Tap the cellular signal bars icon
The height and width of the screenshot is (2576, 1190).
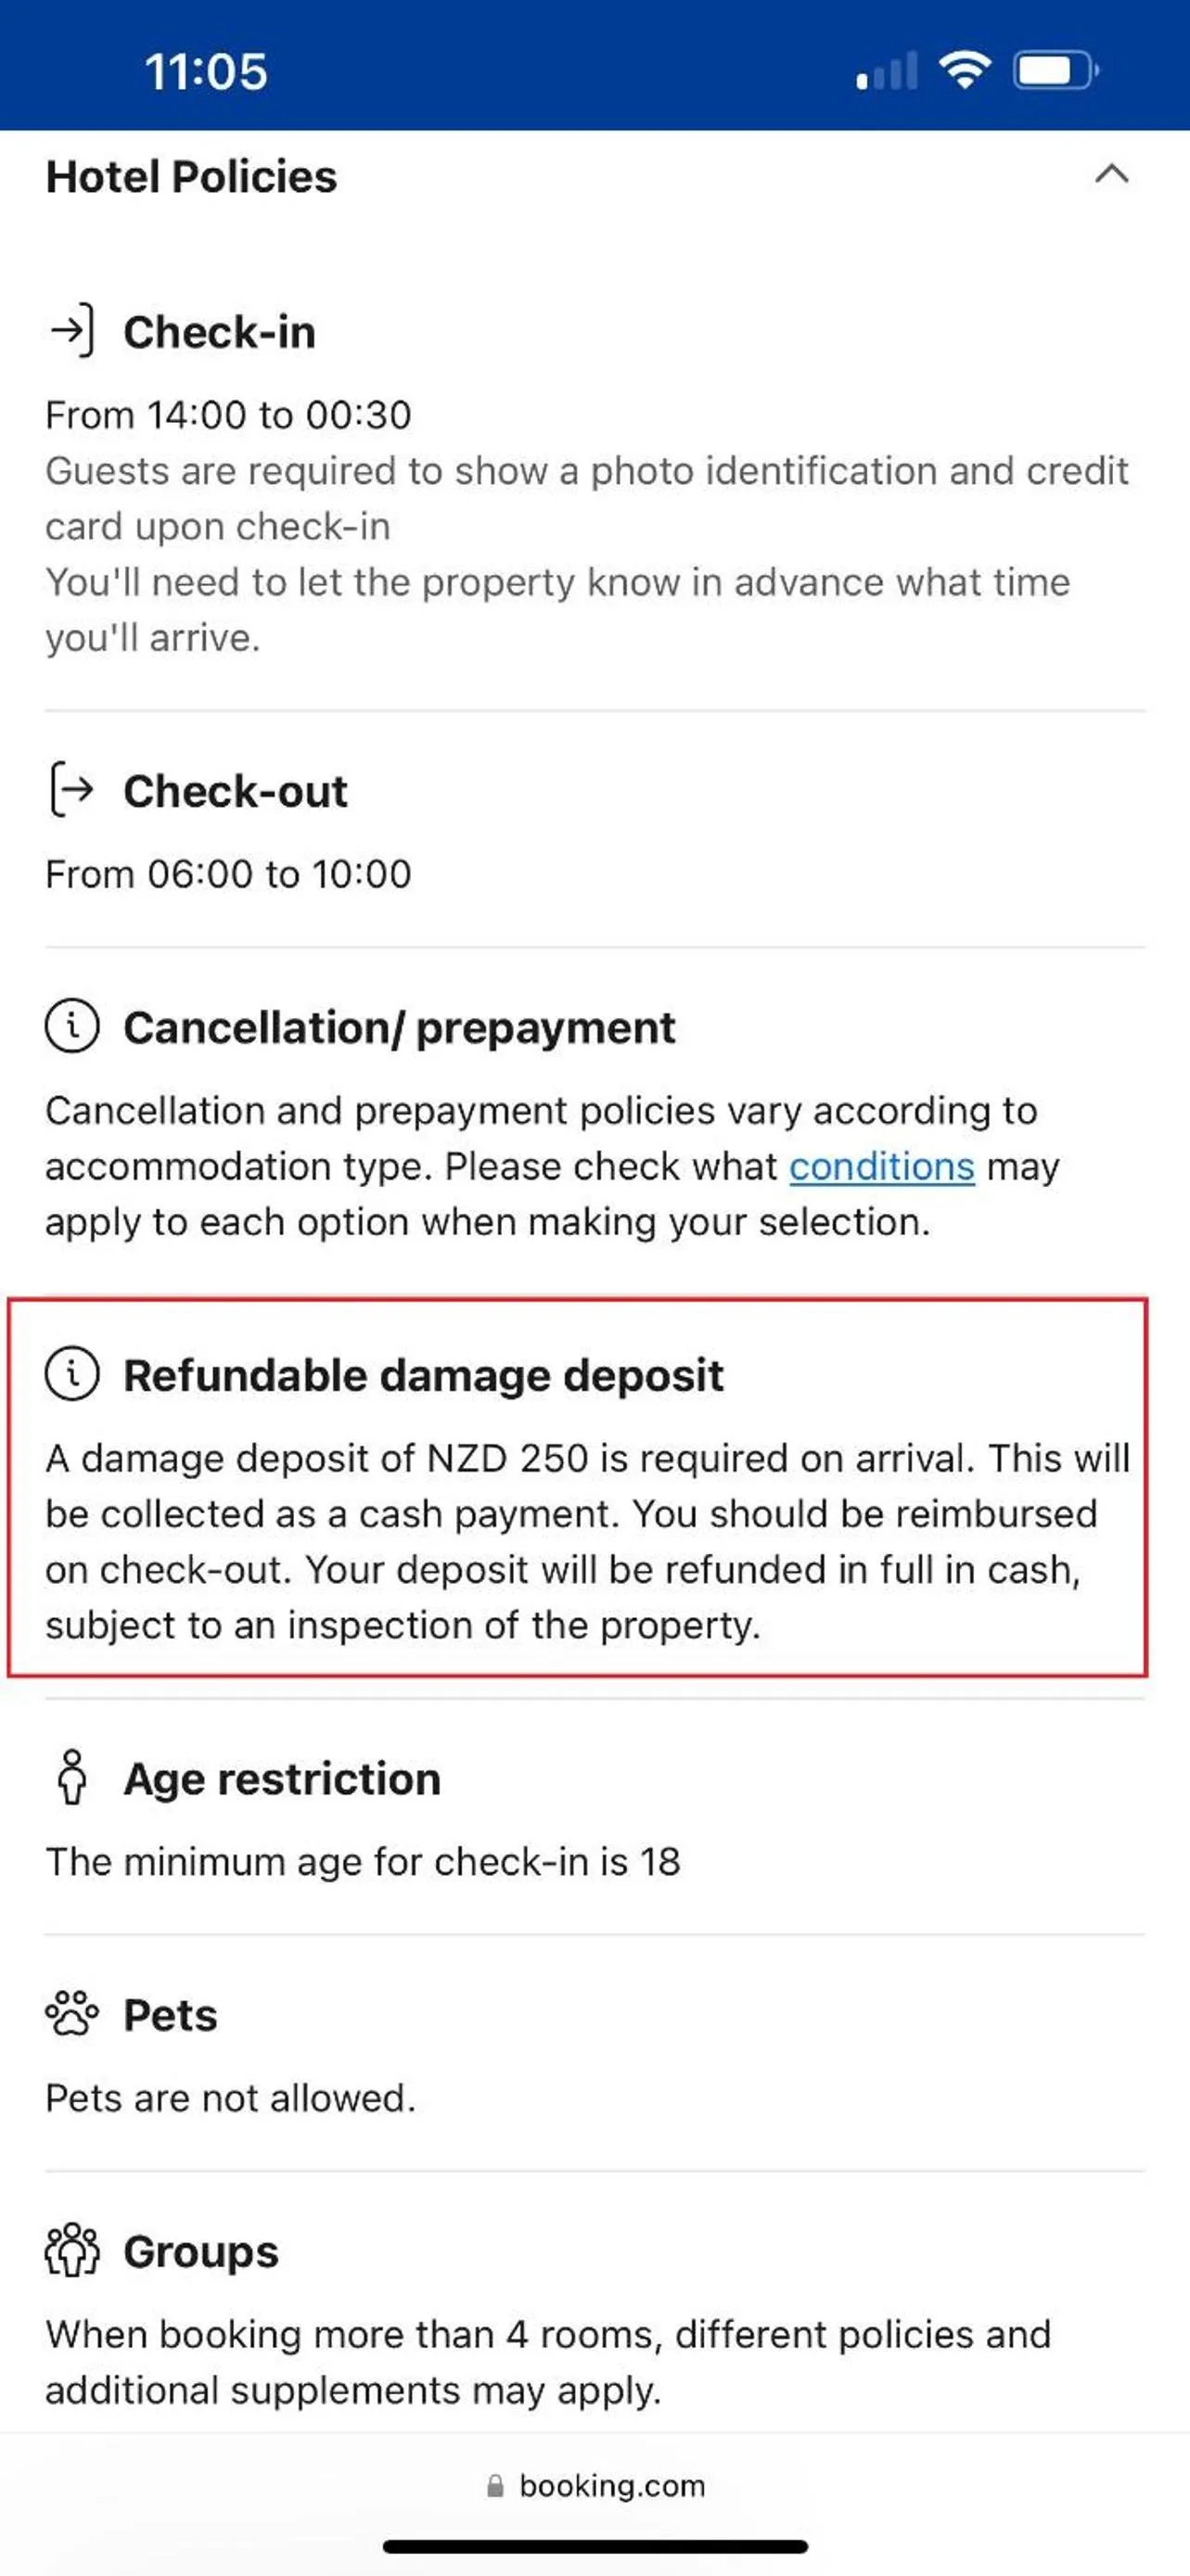click(x=887, y=72)
